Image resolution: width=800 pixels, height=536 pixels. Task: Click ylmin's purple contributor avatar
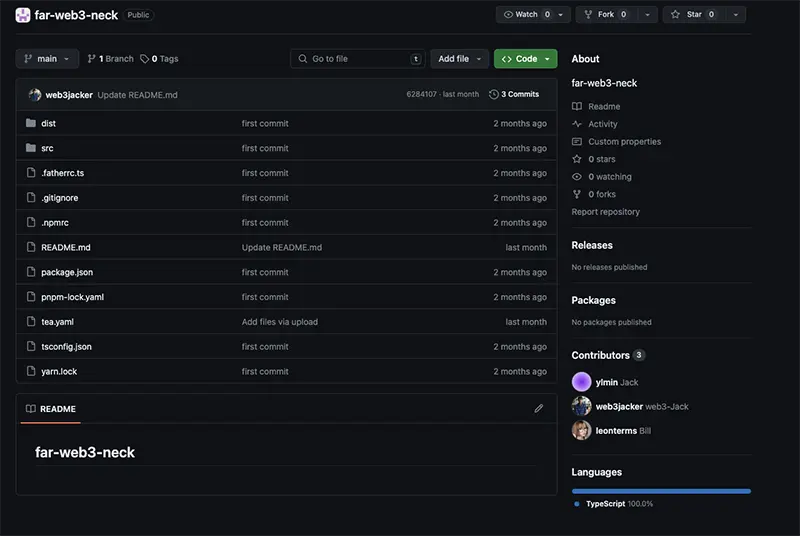[581, 381]
